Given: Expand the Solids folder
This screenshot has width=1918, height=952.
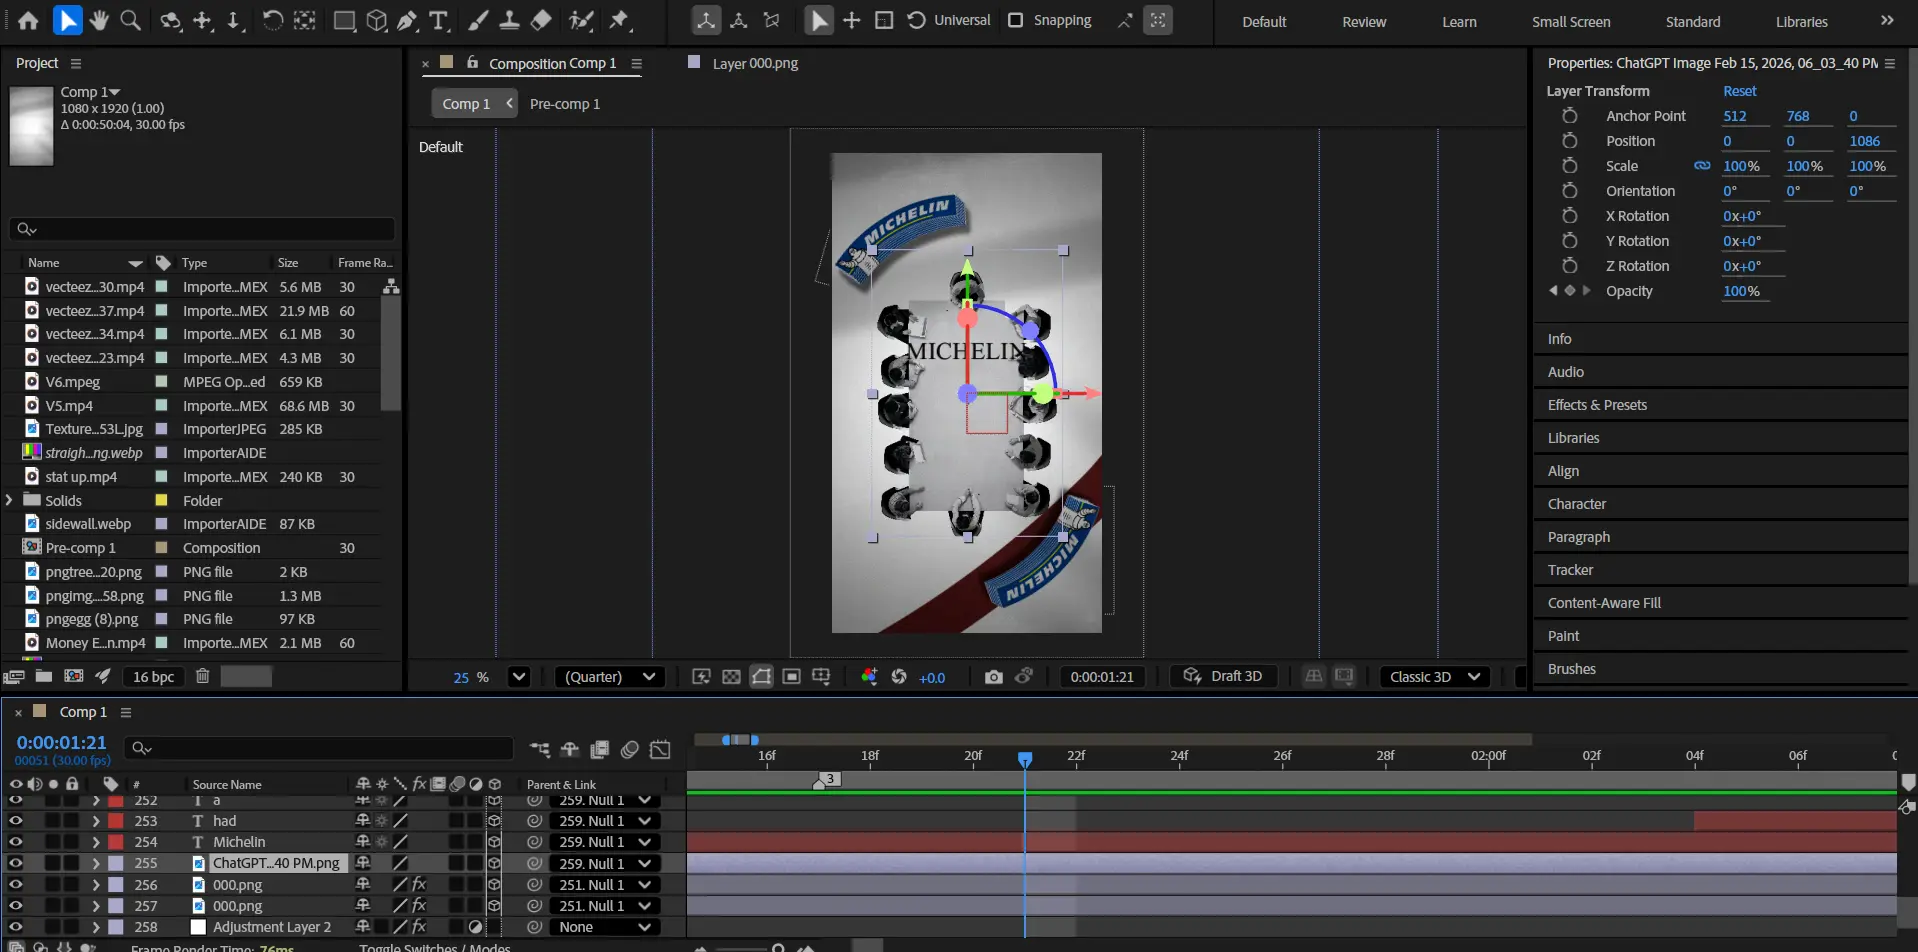Looking at the screenshot, I should point(10,500).
